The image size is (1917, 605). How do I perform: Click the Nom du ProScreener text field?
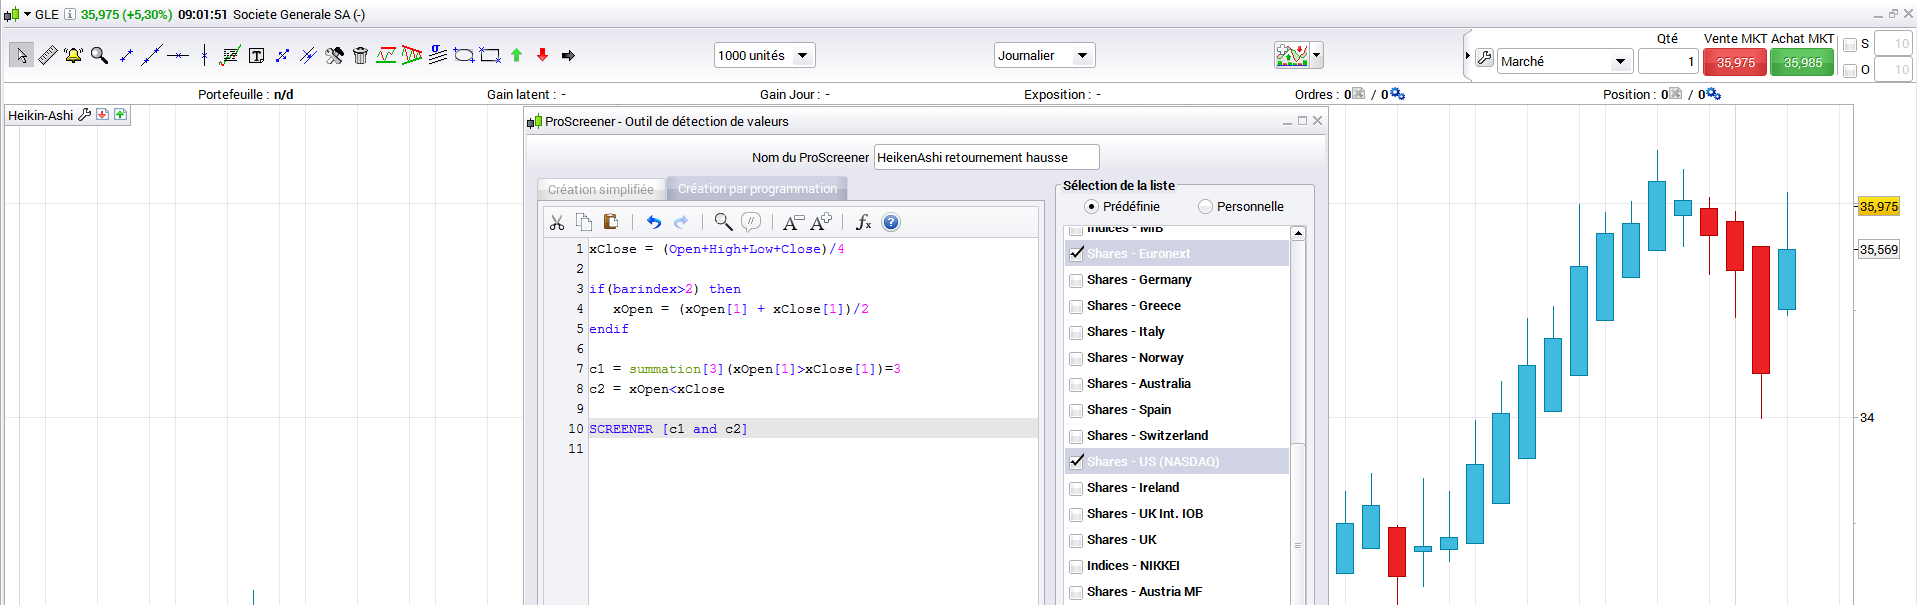(x=986, y=158)
